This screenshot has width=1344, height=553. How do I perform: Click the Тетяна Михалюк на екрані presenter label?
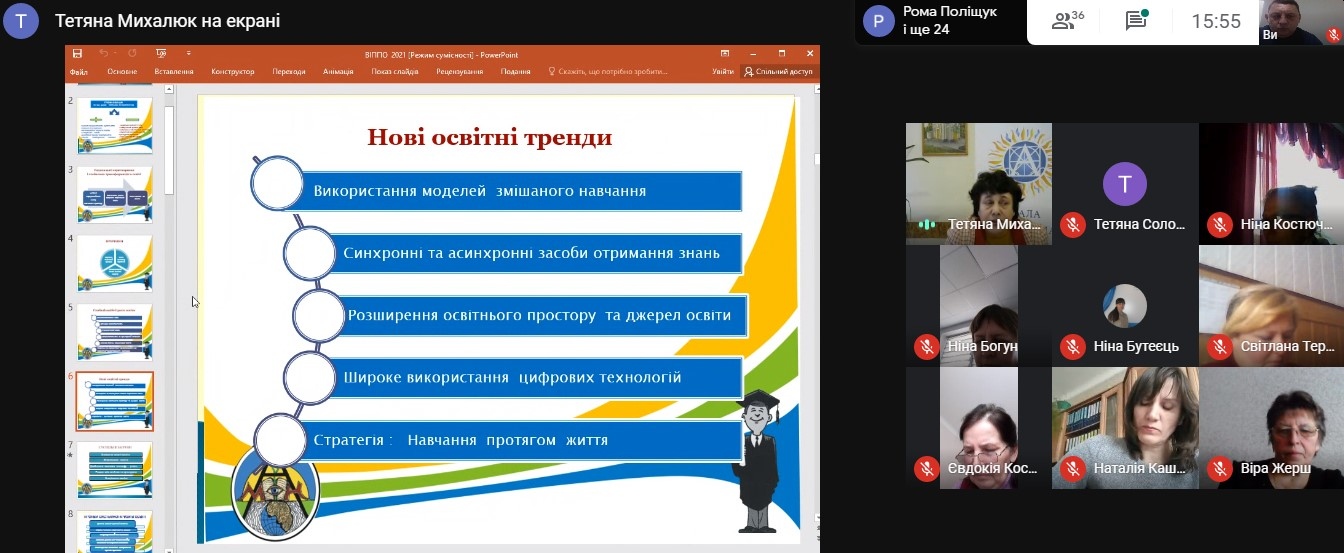point(167,21)
